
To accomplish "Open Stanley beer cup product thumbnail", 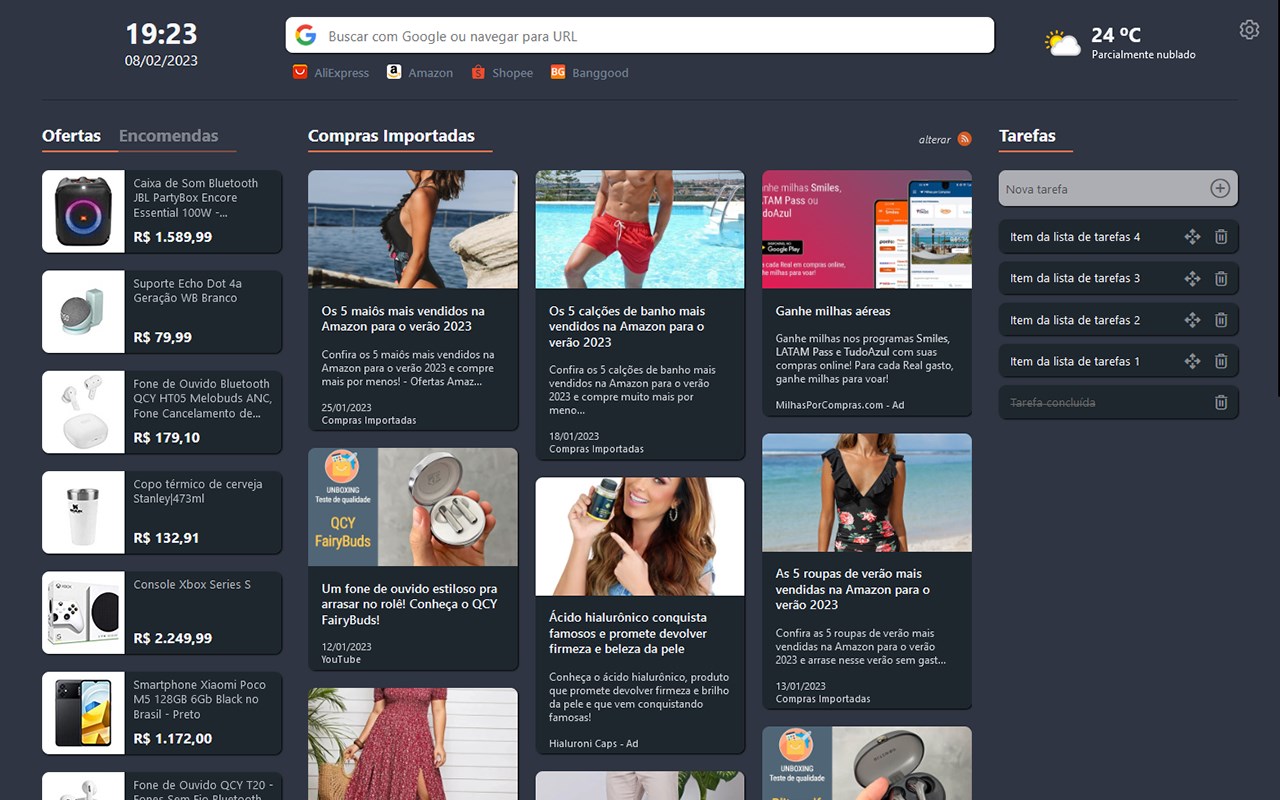I will click(x=83, y=512).
